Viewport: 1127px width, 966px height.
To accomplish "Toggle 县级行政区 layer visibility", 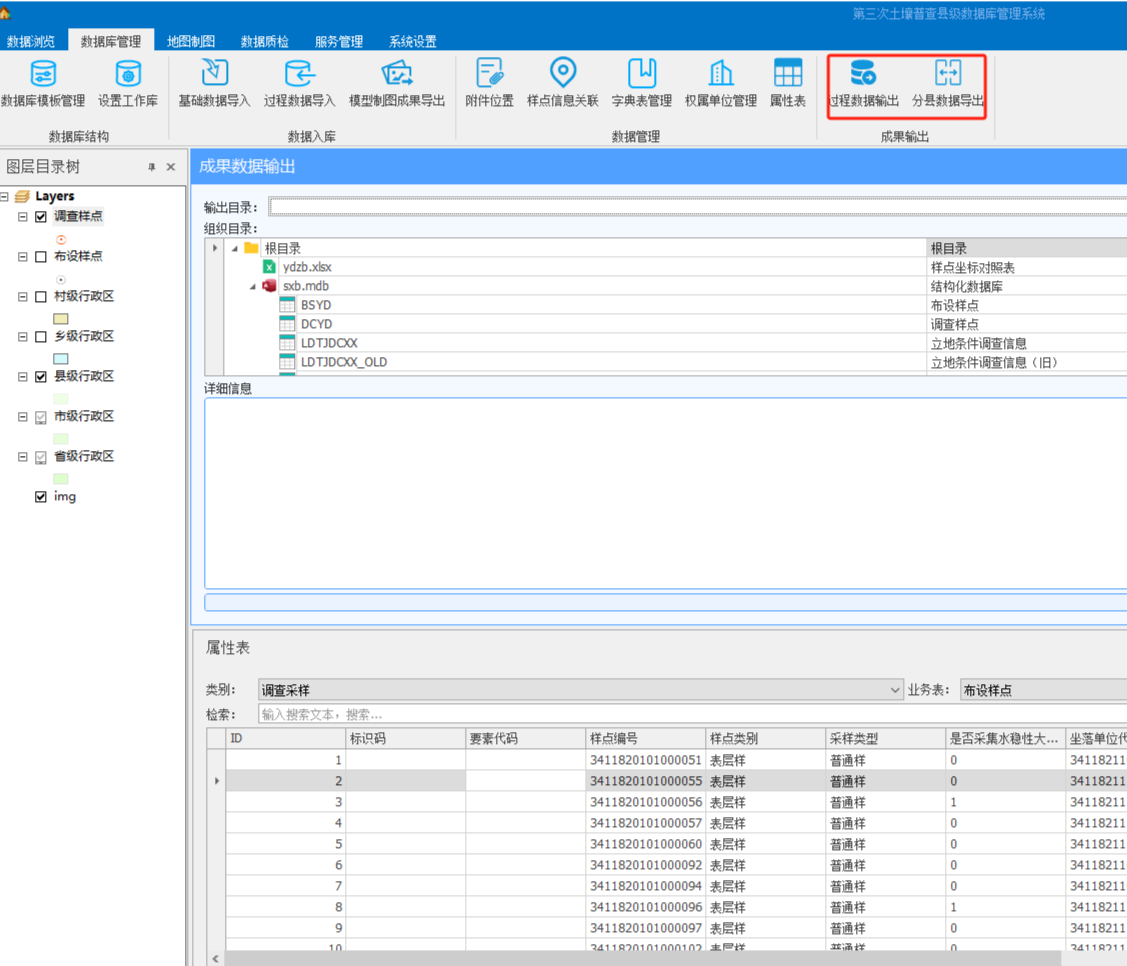I will click(x=41, y=377).
